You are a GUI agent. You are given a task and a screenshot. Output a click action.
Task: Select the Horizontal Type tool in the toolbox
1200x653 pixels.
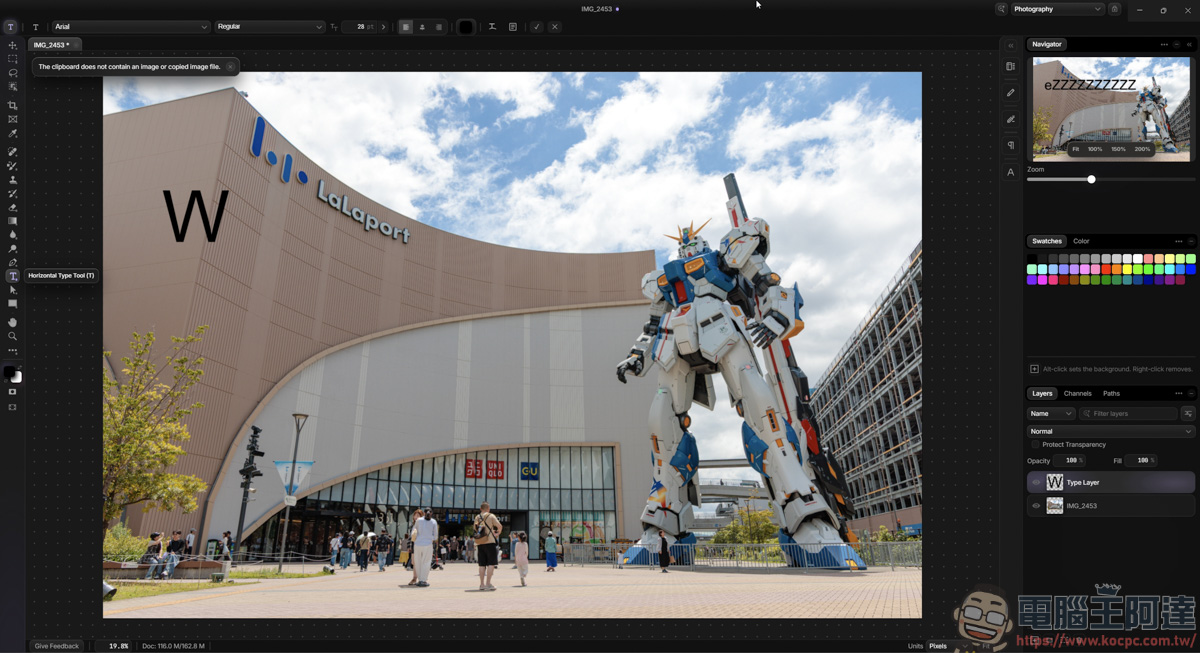(x=12, y=276)
